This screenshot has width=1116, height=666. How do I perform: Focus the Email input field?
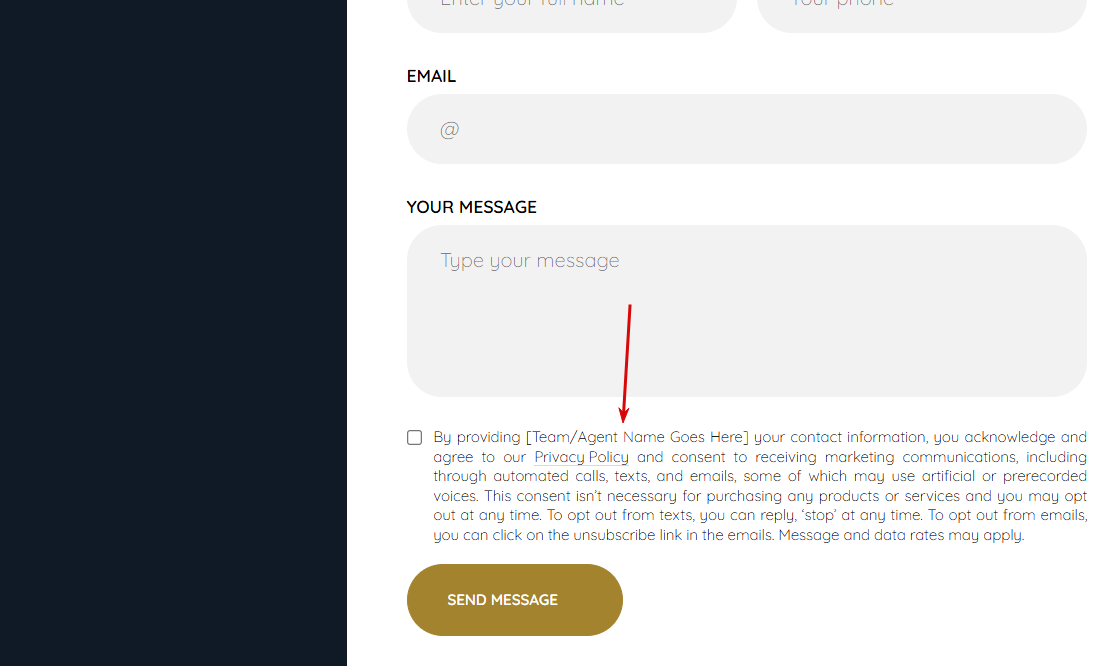click(x=747, y=130)
